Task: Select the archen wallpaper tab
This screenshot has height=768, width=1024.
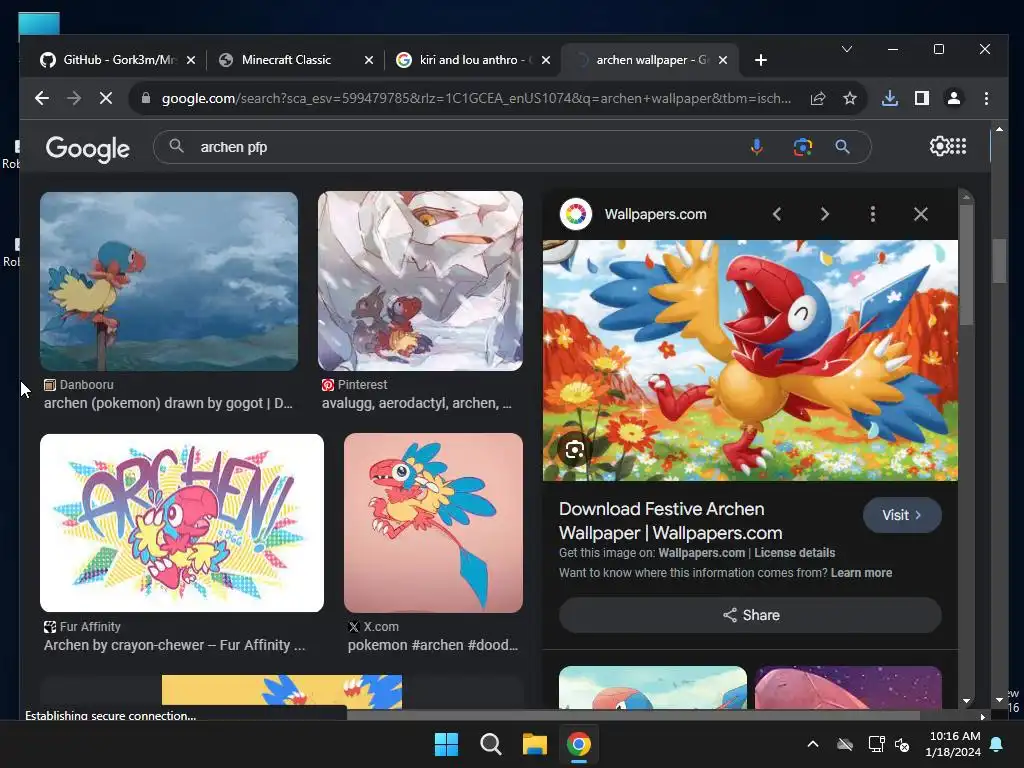Action: click(650, 60)
